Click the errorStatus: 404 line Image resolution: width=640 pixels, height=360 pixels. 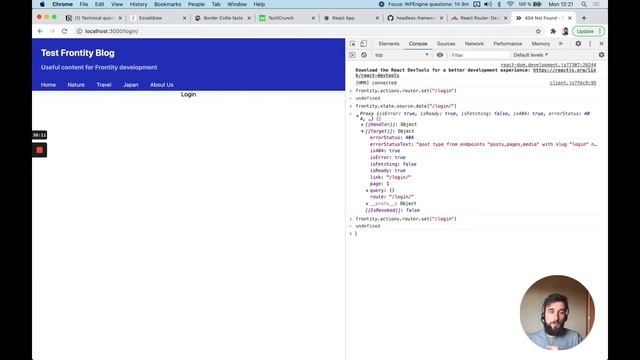[x=392, y=138]
